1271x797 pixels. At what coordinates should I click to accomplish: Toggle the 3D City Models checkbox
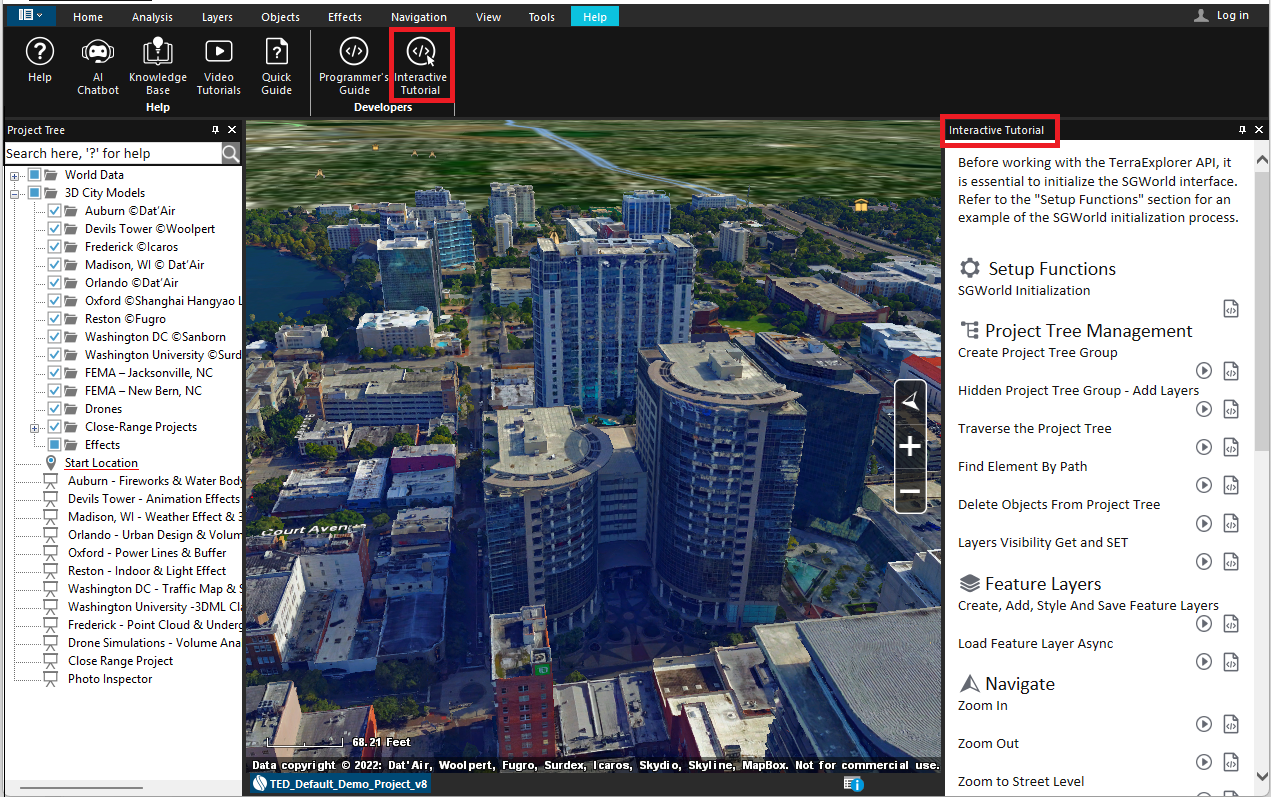coord(35,193)
